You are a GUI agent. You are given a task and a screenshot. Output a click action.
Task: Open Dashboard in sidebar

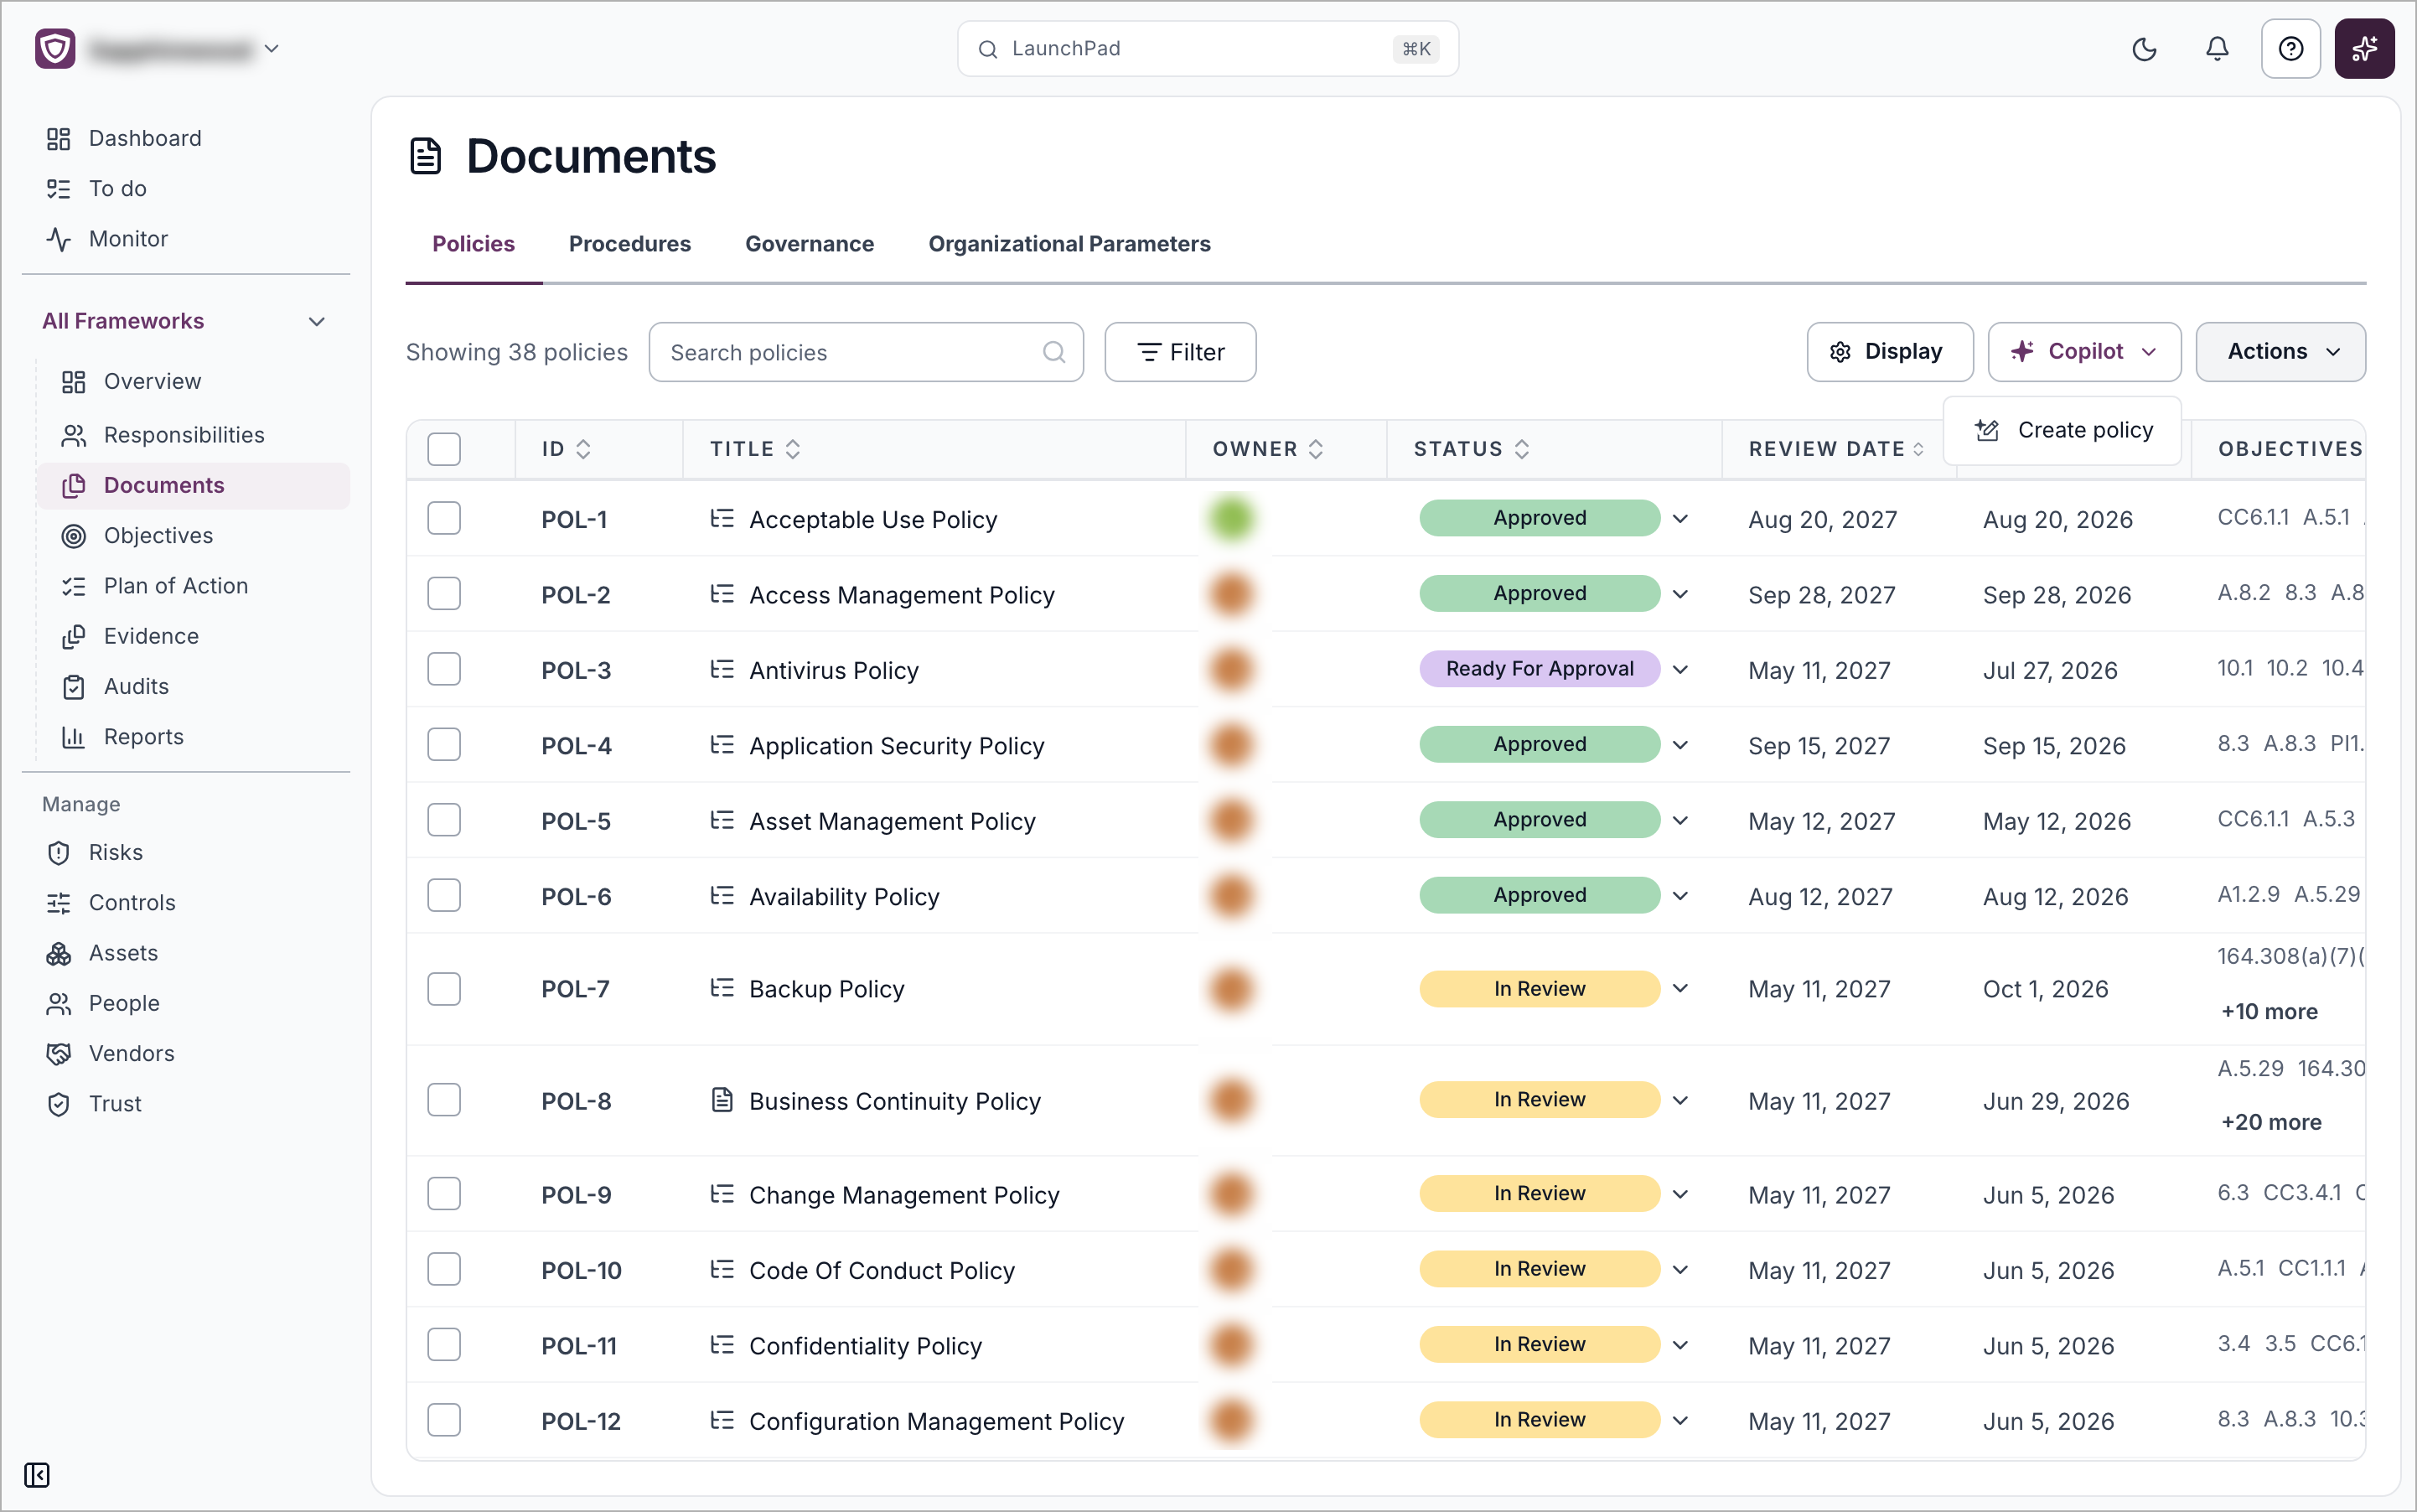tap(145, 138)
